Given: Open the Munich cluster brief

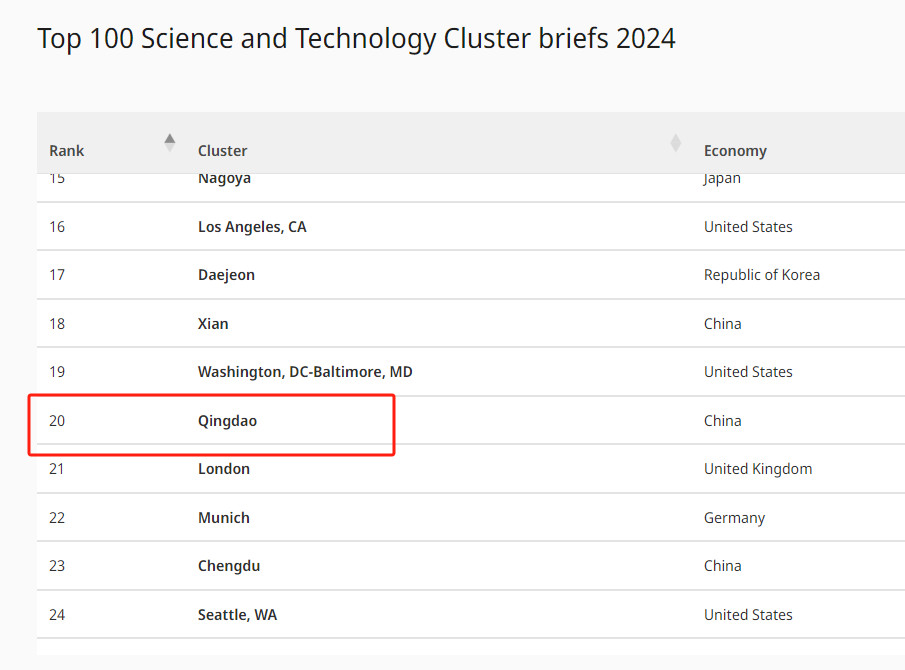Looking at the screenshot, I should pos(224,518).
